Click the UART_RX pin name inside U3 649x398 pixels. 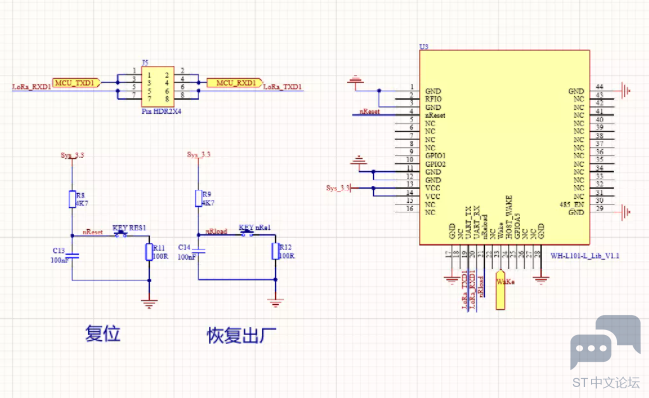[x=477, y=223]
